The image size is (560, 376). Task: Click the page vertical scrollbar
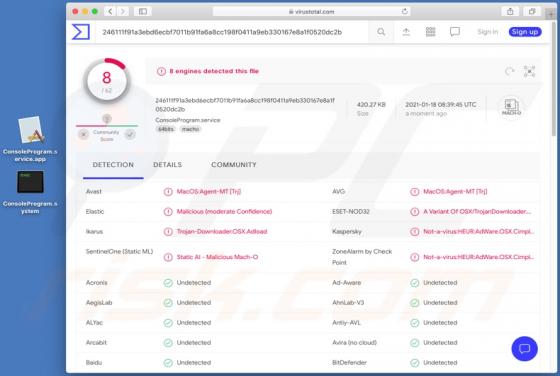(554, 79)
